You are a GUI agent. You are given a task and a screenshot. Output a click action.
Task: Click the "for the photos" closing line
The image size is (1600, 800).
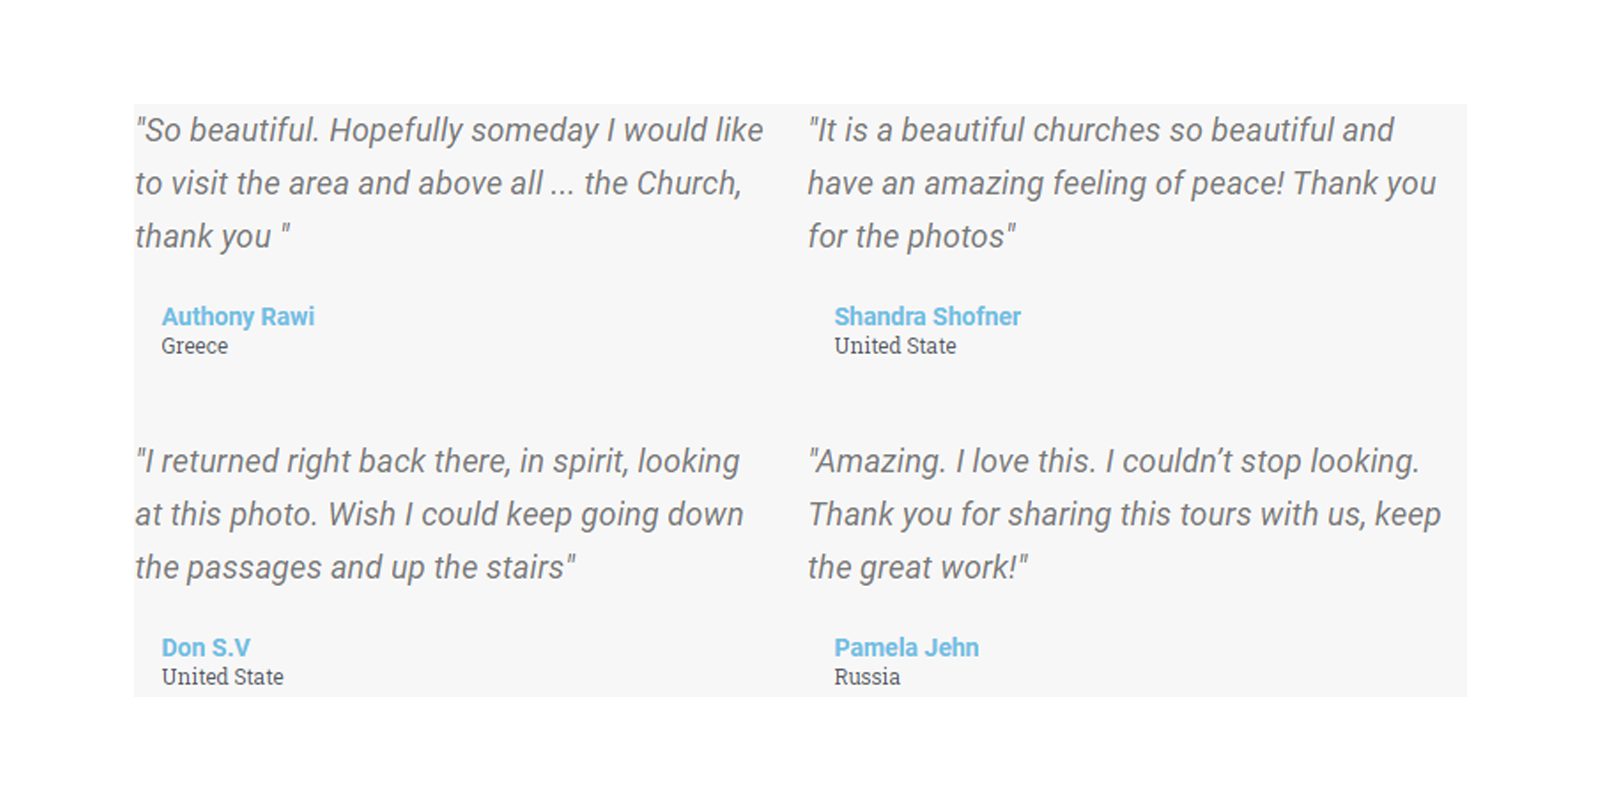[x=911, y=237]
